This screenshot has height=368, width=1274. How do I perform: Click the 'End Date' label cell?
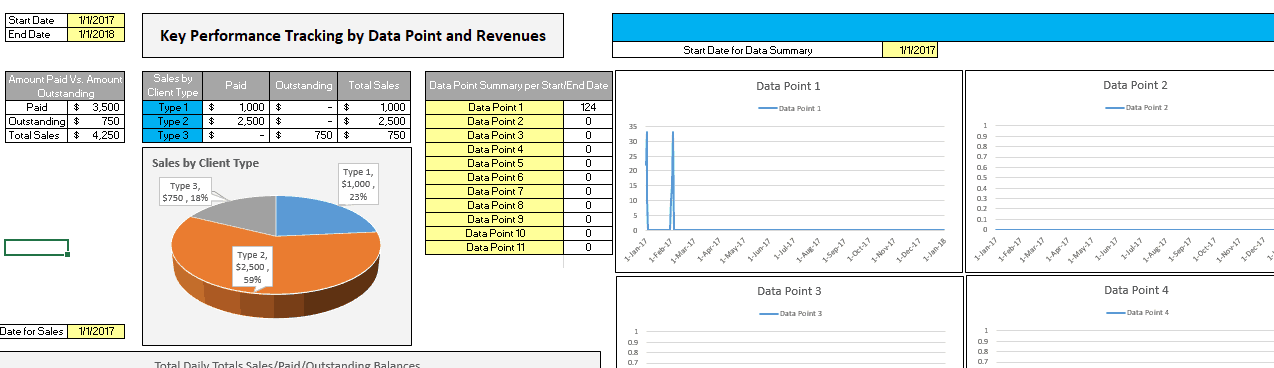pyautogui.click(x=36, y=34)
